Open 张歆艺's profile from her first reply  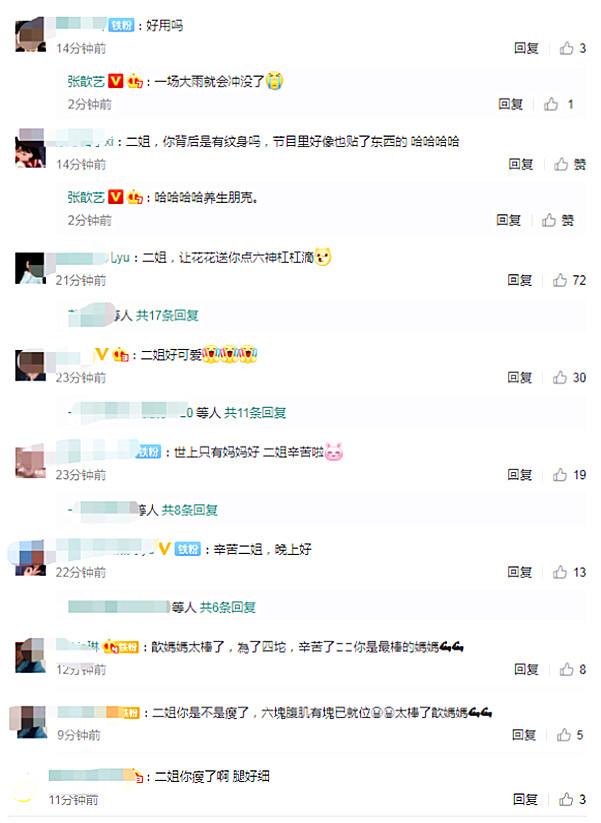point(86,81)
